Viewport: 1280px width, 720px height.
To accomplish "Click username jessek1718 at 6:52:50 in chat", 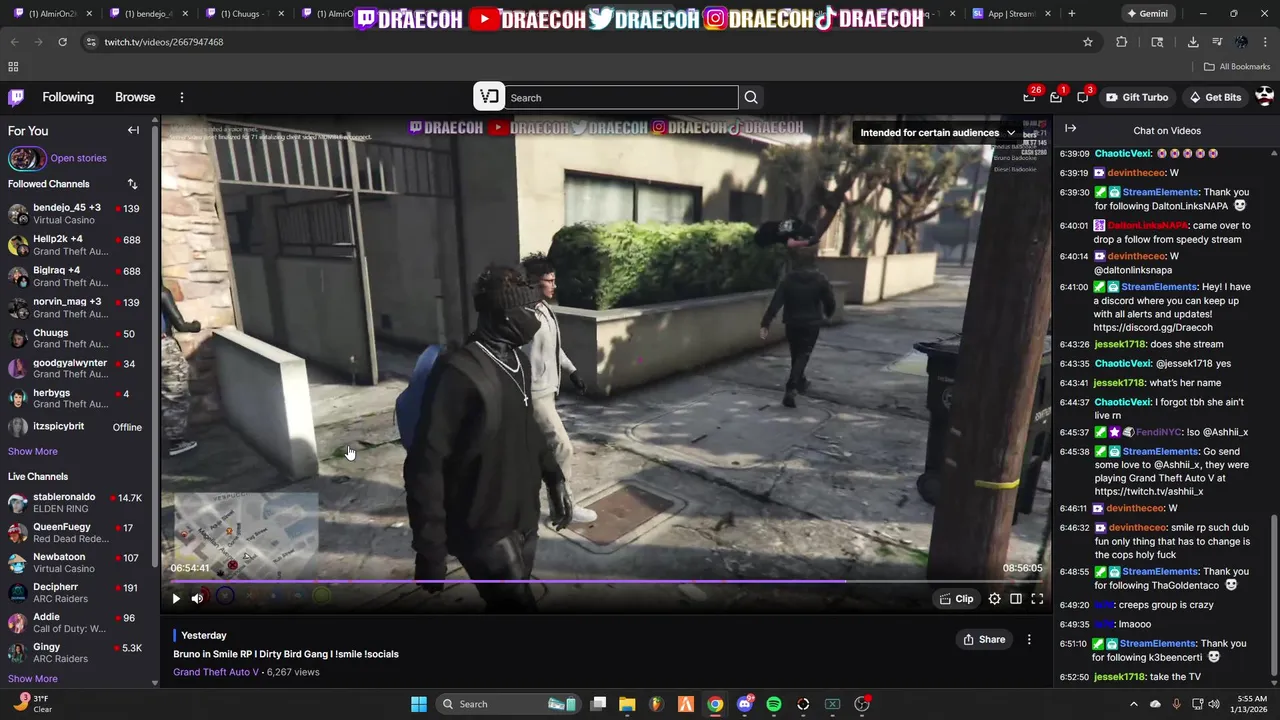I will click(1119, 677).
